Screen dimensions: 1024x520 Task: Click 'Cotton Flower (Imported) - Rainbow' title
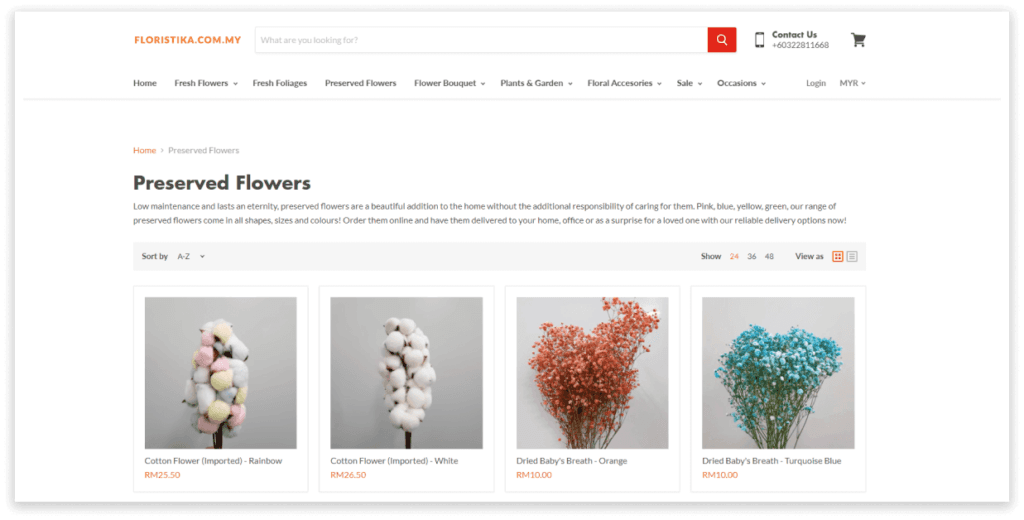(214, 461)
